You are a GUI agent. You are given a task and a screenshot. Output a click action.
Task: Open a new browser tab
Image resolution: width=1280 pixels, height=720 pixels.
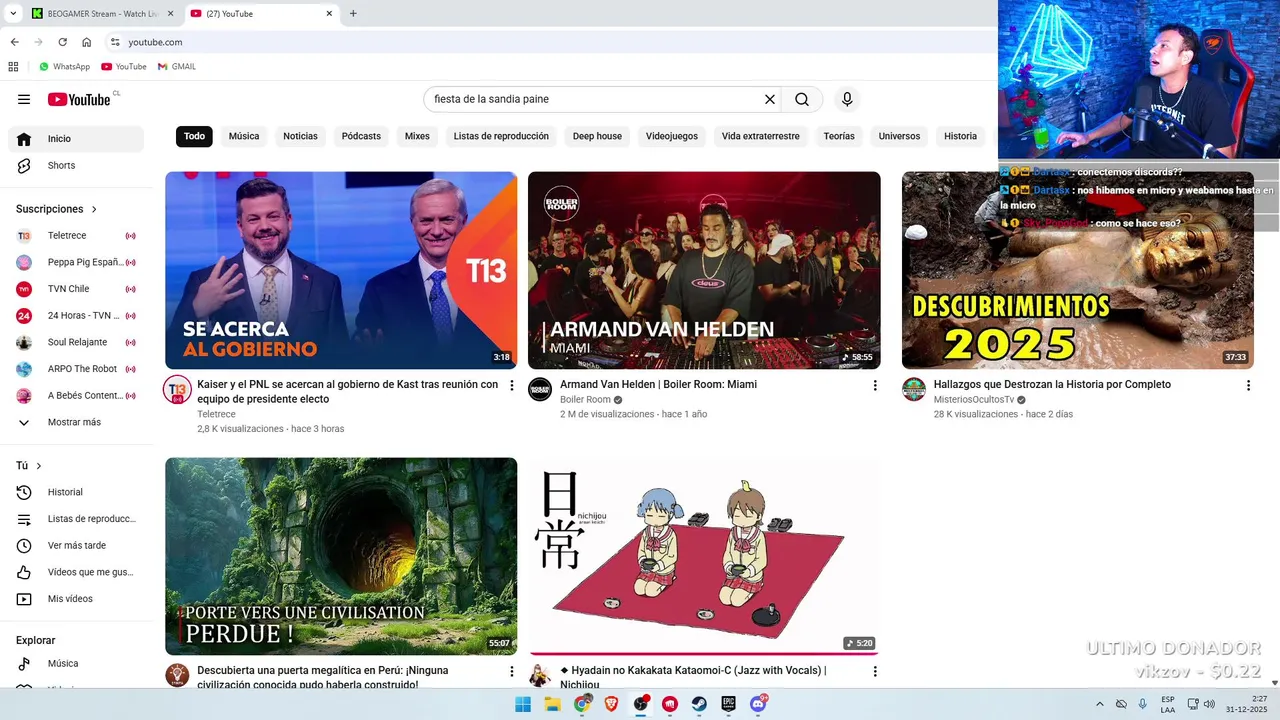353,14
